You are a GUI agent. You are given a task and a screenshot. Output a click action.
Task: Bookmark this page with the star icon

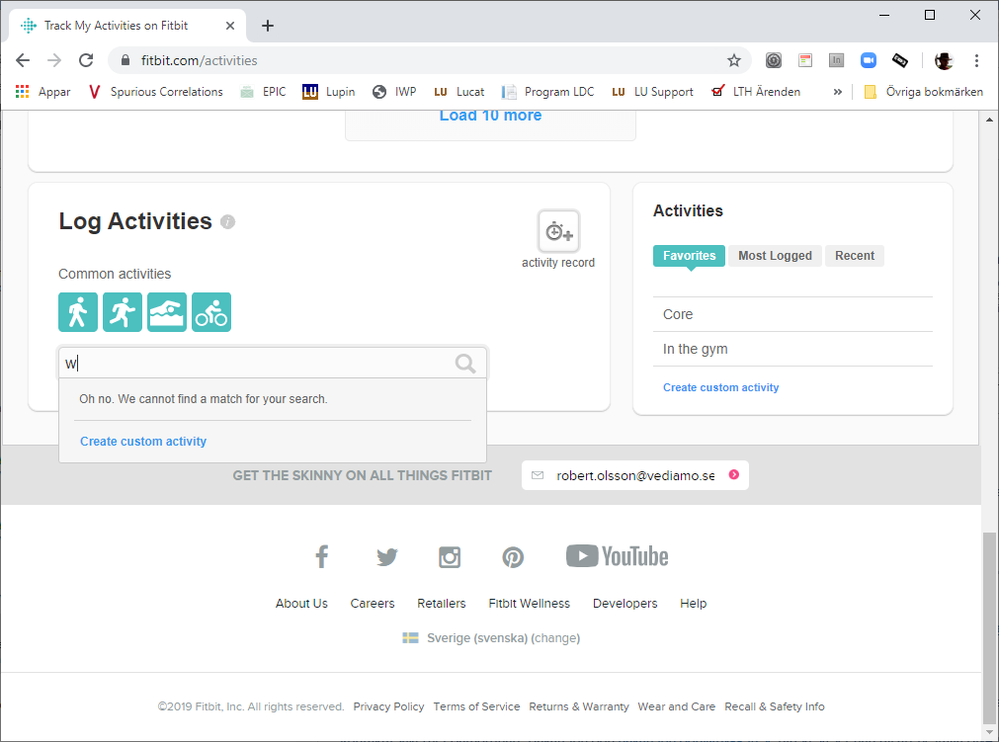click(734, 61)
